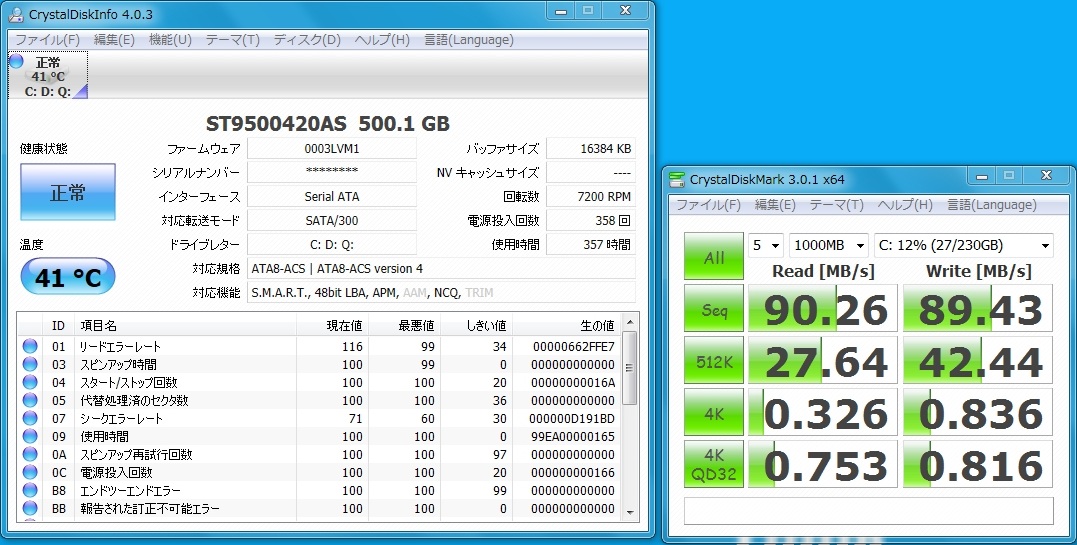The image size is (1077, 545).
Task: Click blue status icon for row 01 リードエラーレート
Action: tap(30, 346)
